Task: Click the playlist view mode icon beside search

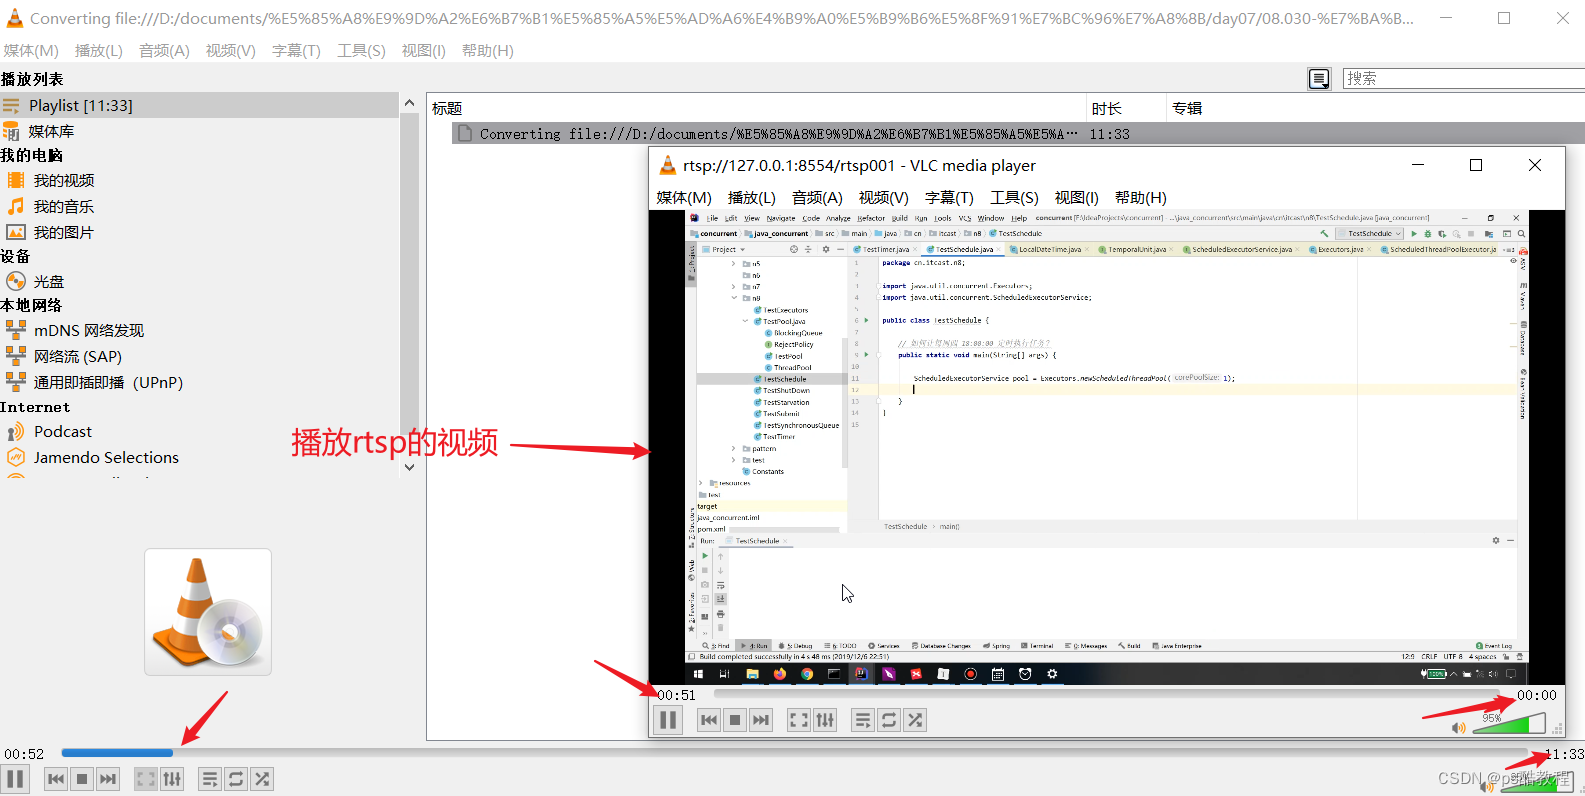Action: tap(1319, 78)
